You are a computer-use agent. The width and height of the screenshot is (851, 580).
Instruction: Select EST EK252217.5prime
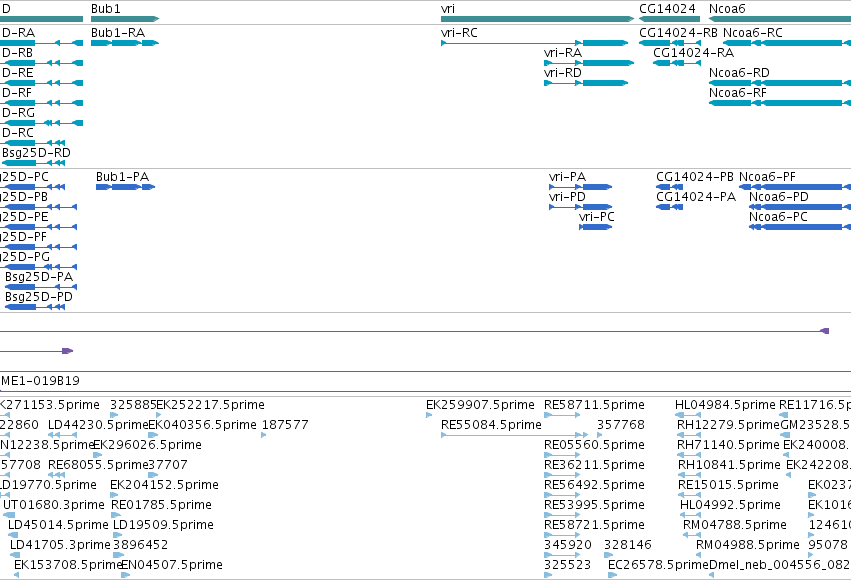(211, 405)
